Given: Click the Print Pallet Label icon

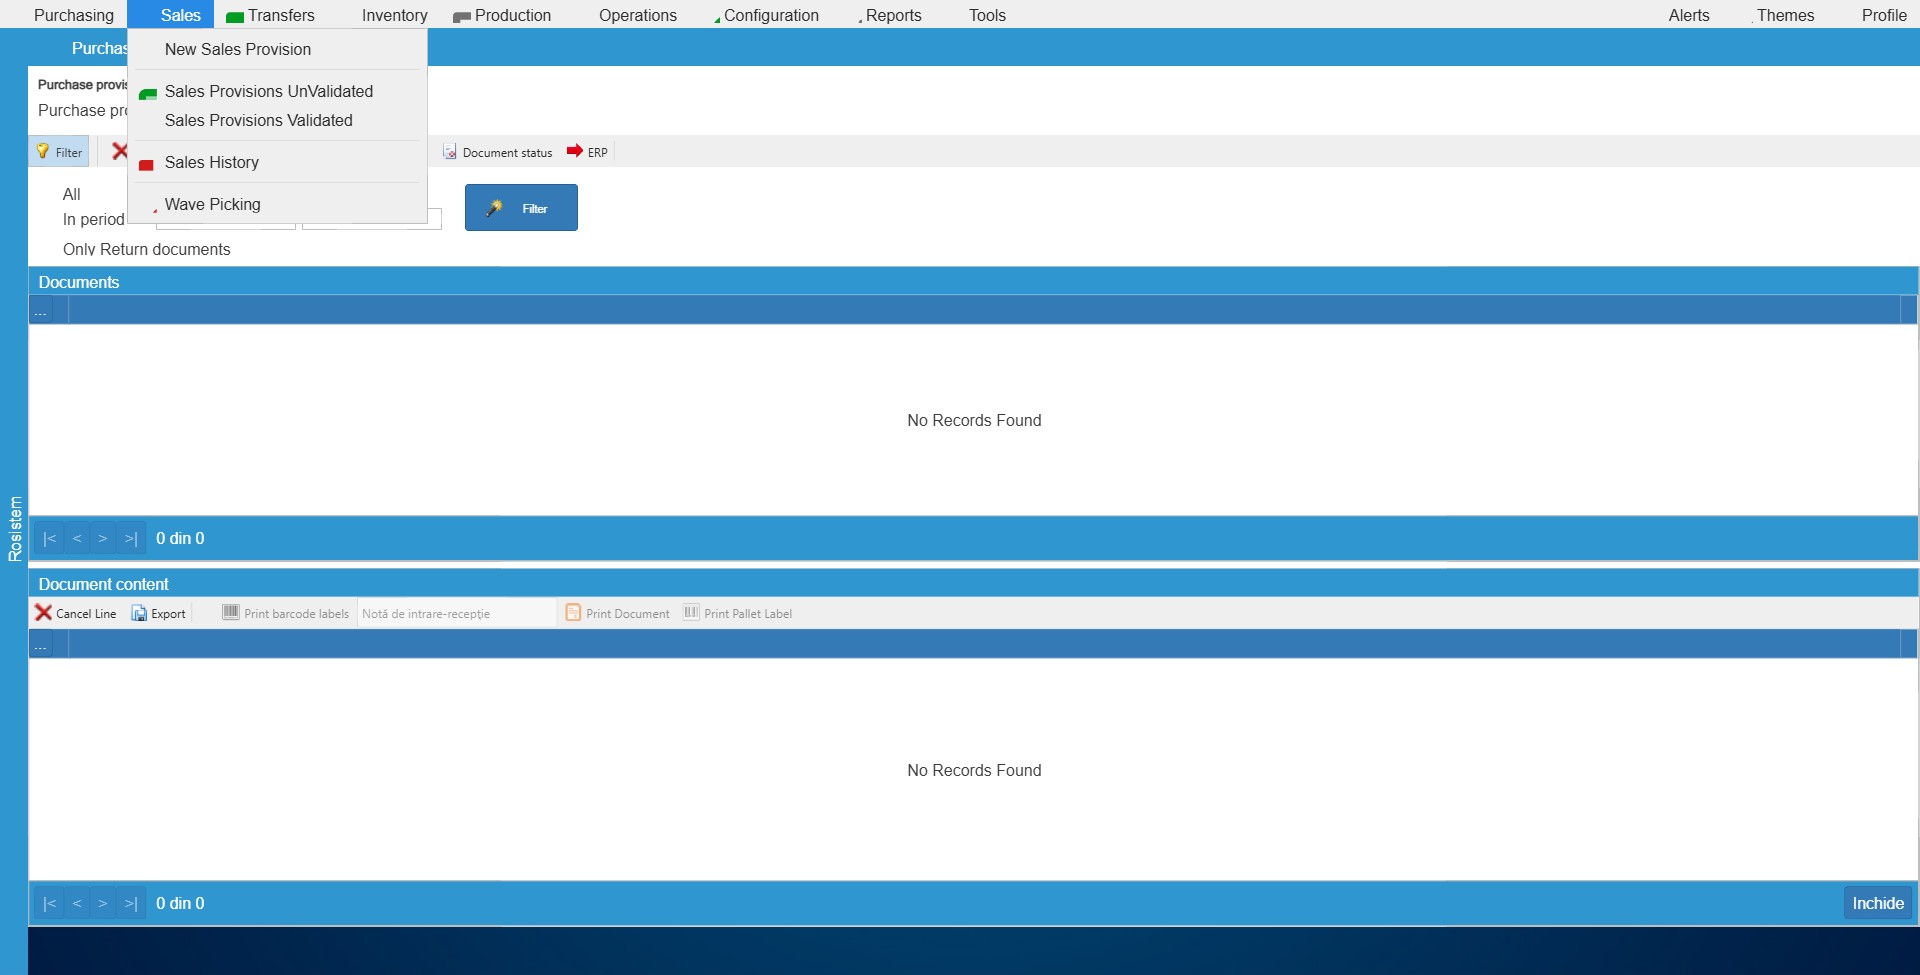Looking at the screenshot, I should [690, 612].
